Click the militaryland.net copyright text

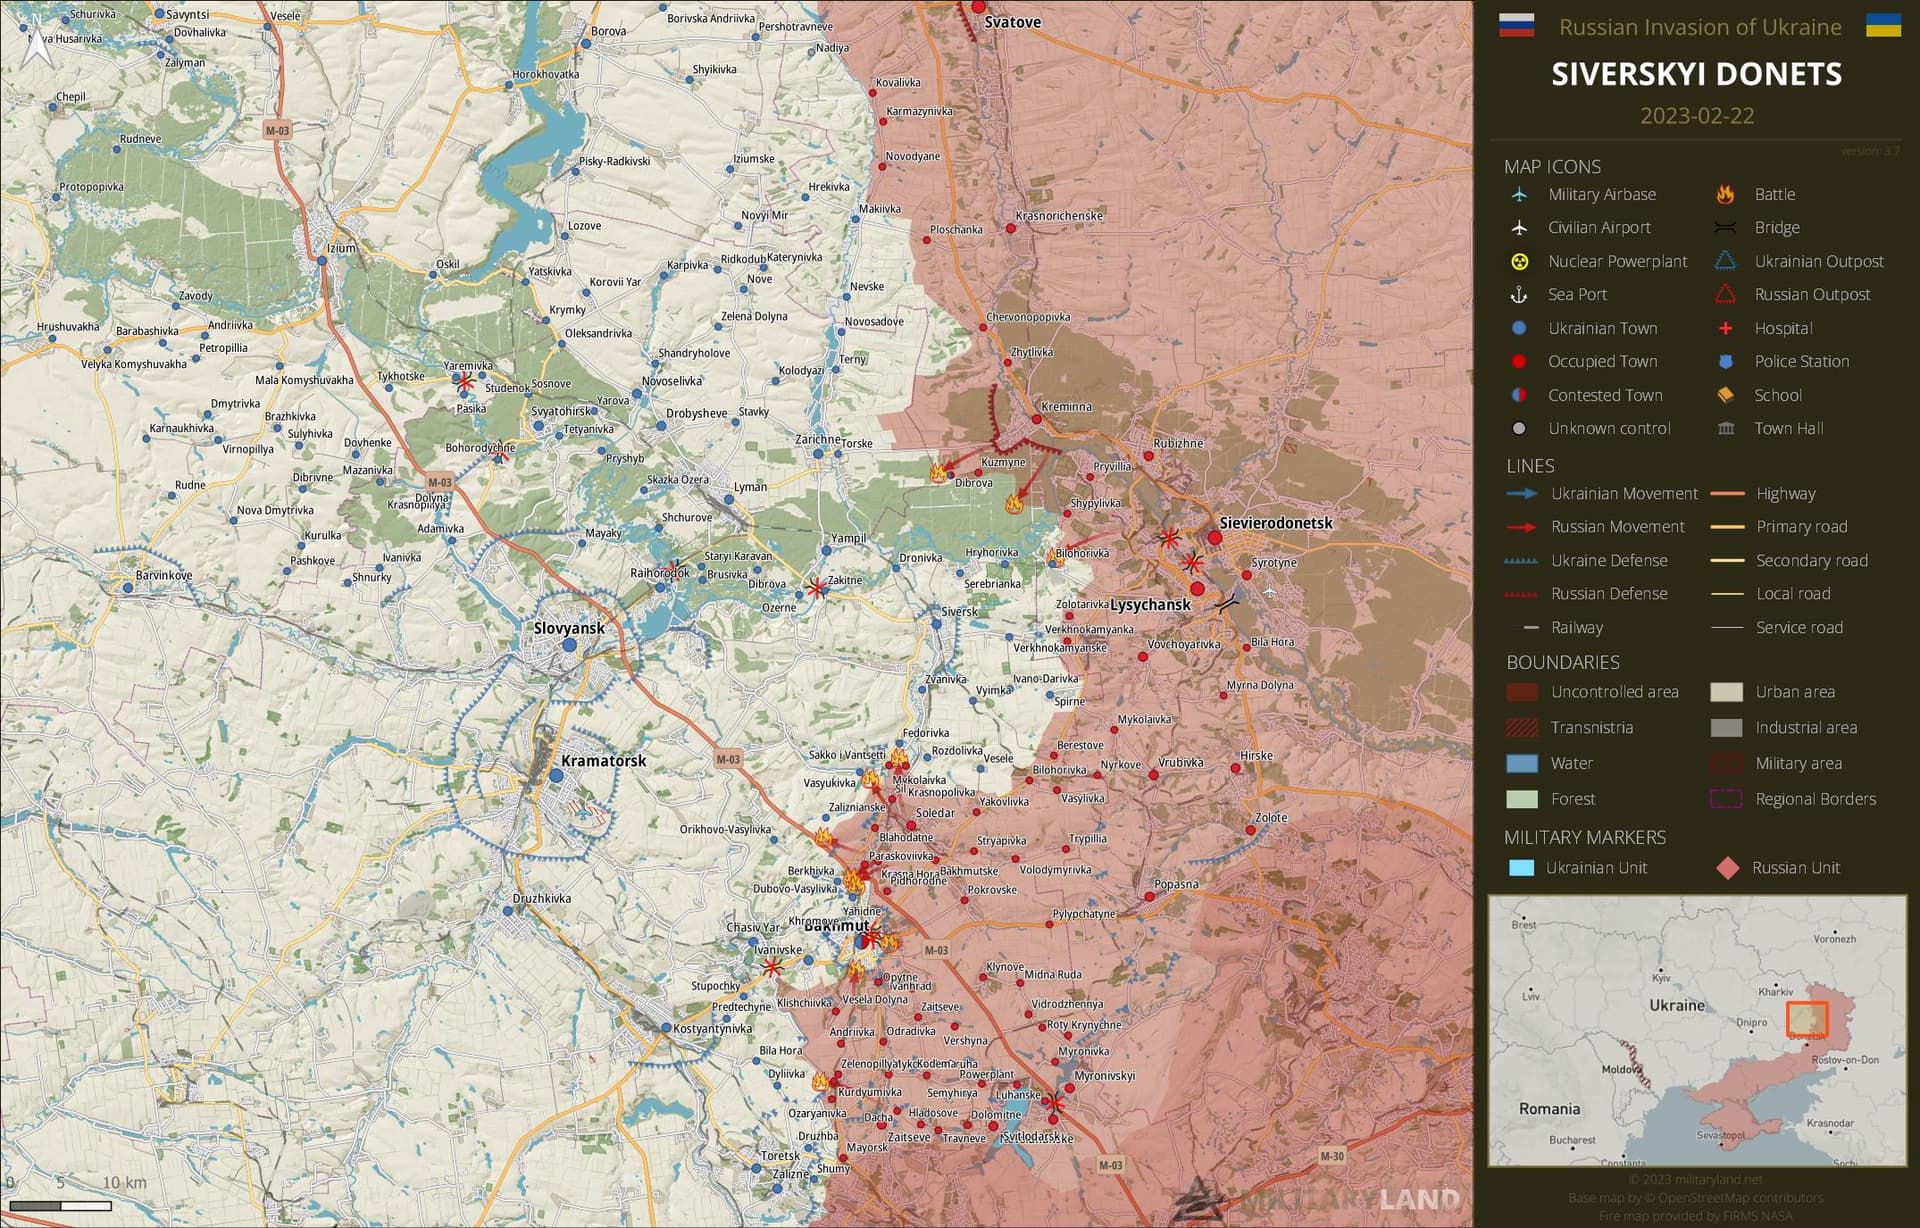pyautogui.click(x=1696, y=1180)
